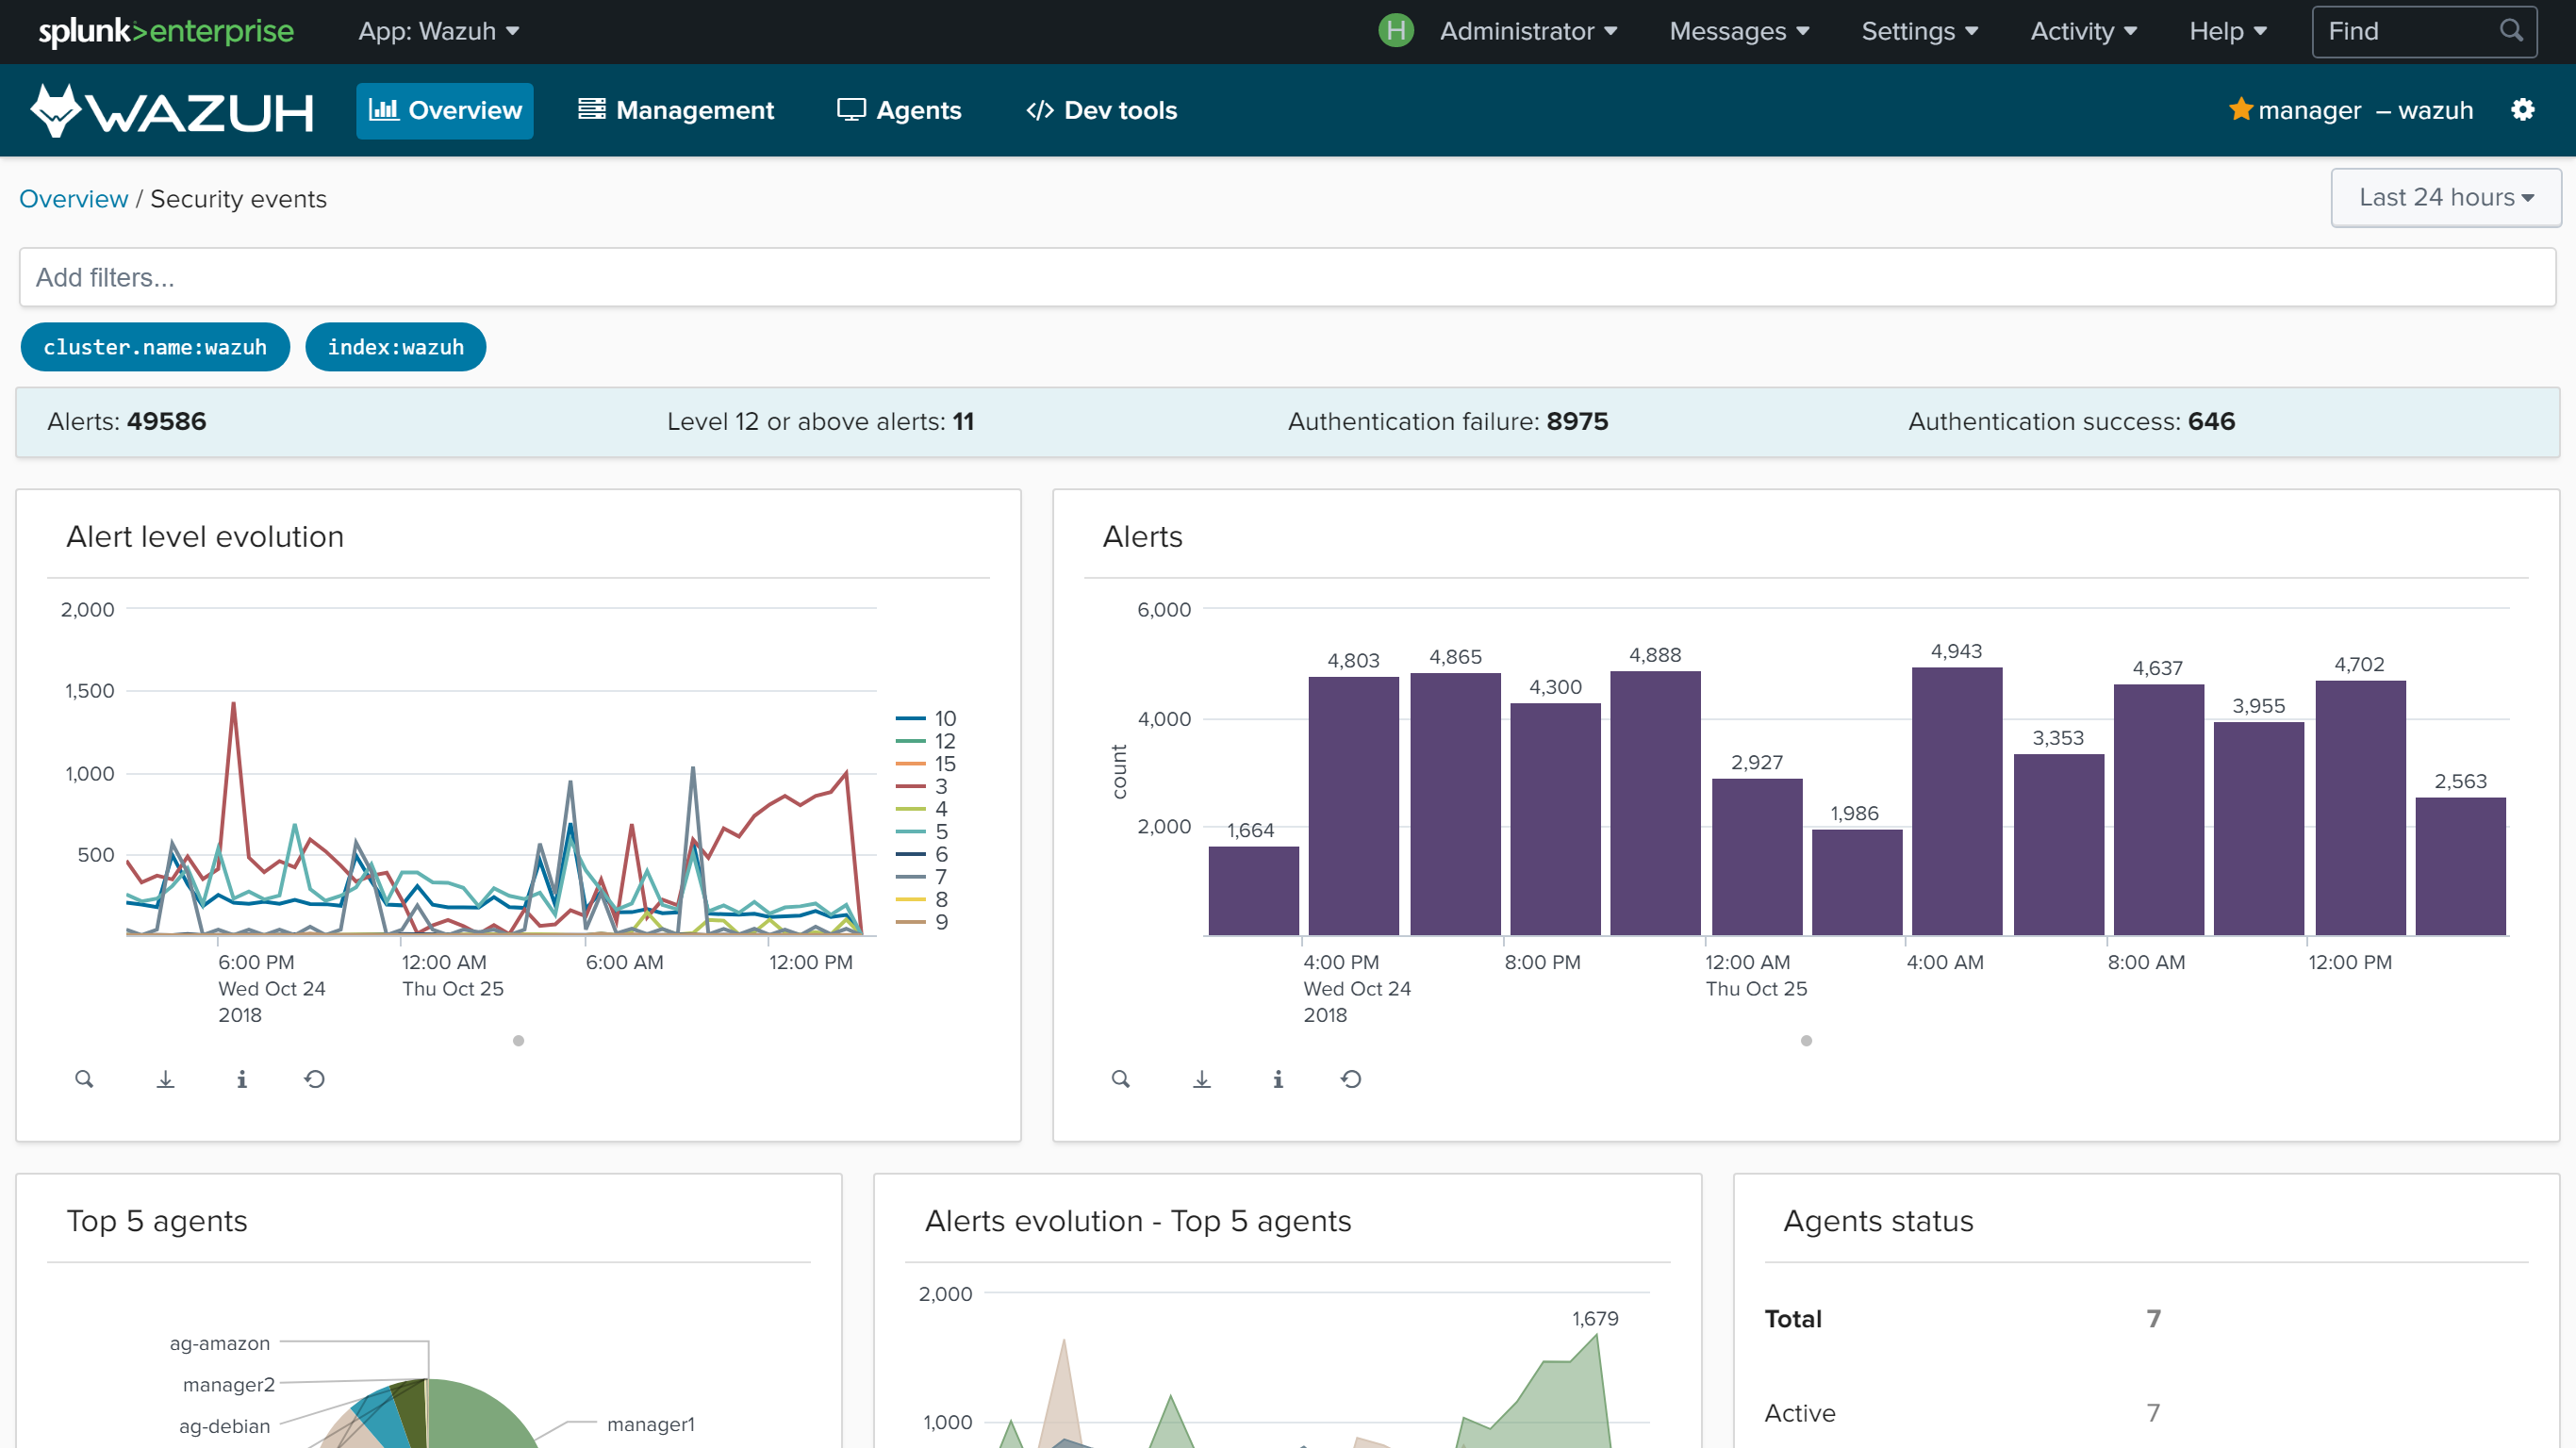Image resolution: width=2576 pixels, height=1448 pixels.
Task: Click the star icon beside manager
Action: 2240,109
